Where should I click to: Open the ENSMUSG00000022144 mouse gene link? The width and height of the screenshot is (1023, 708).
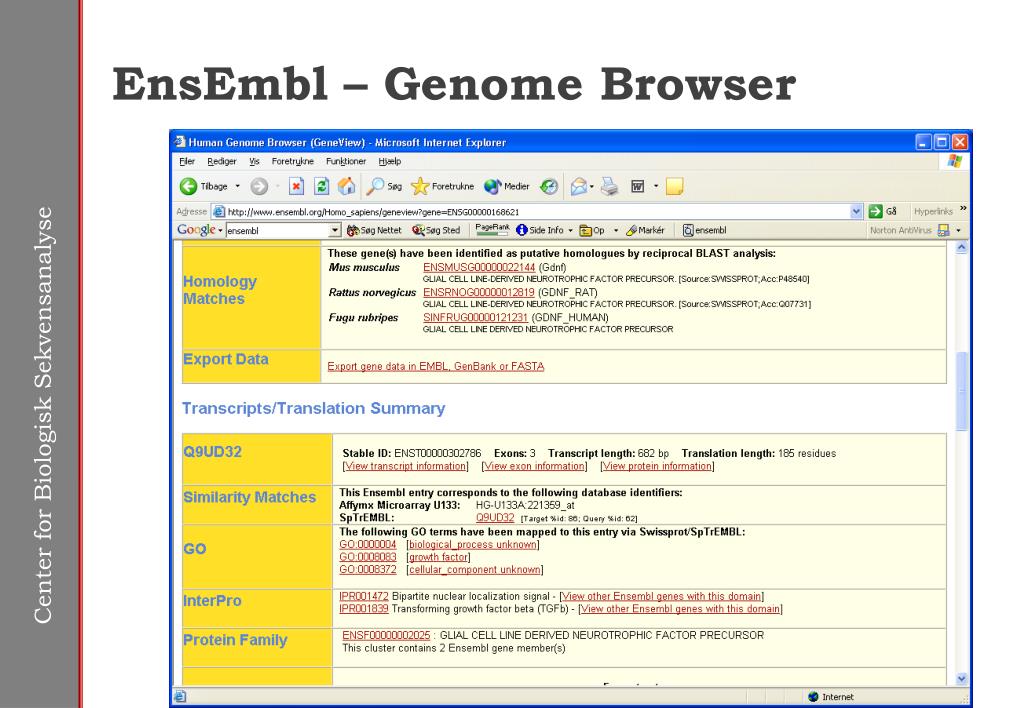[x=479, y=268]
